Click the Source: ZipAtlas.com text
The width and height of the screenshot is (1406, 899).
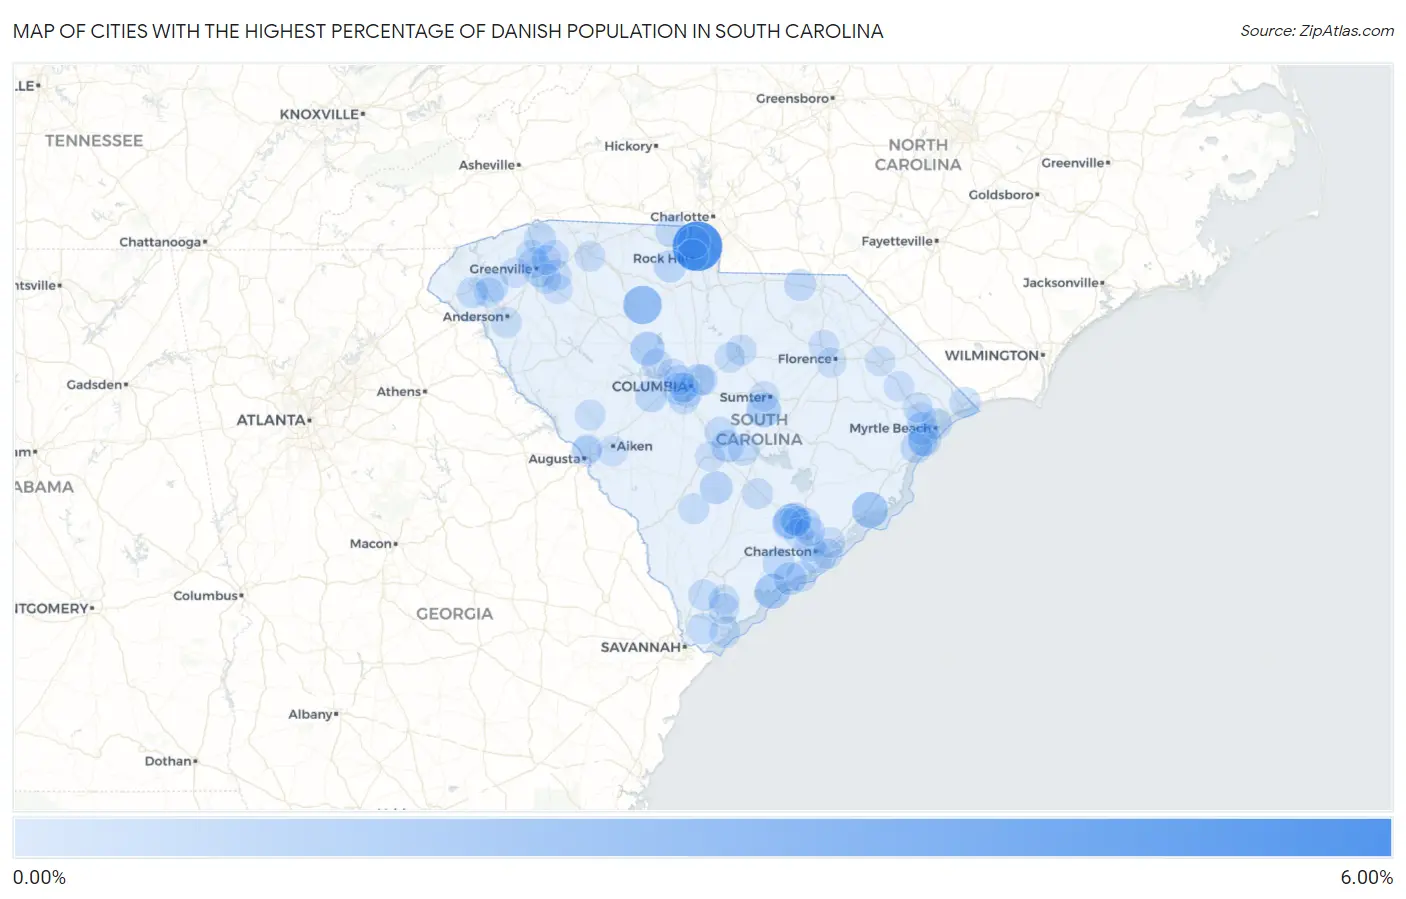point(1317,31)
